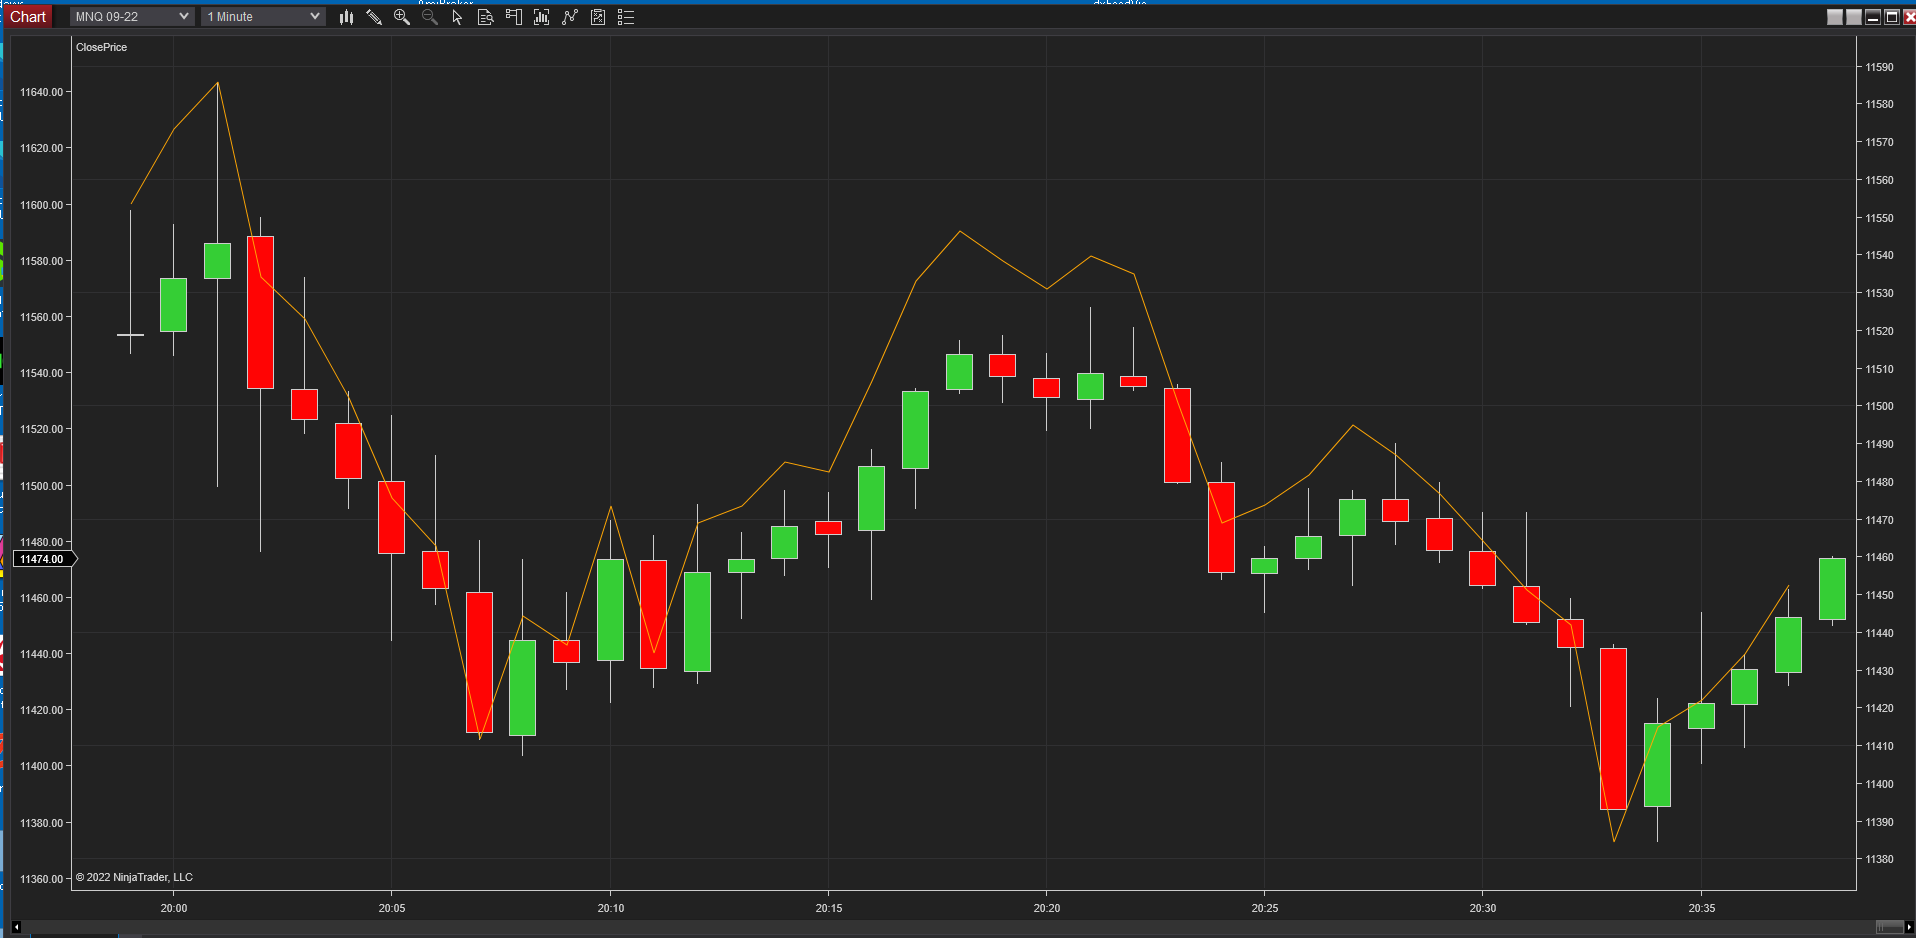
Task: Open the data box icon
Action: [x=486, y=17]
